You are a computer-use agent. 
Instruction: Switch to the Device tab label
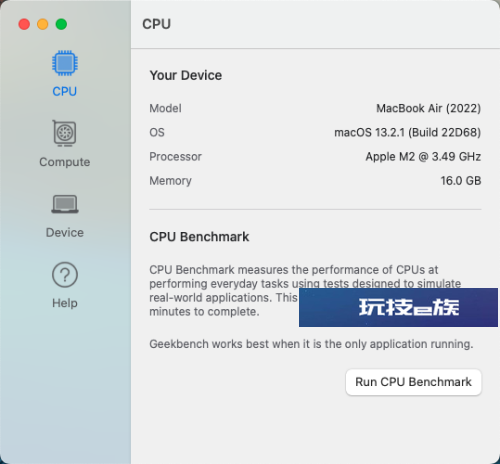point(65,232)
